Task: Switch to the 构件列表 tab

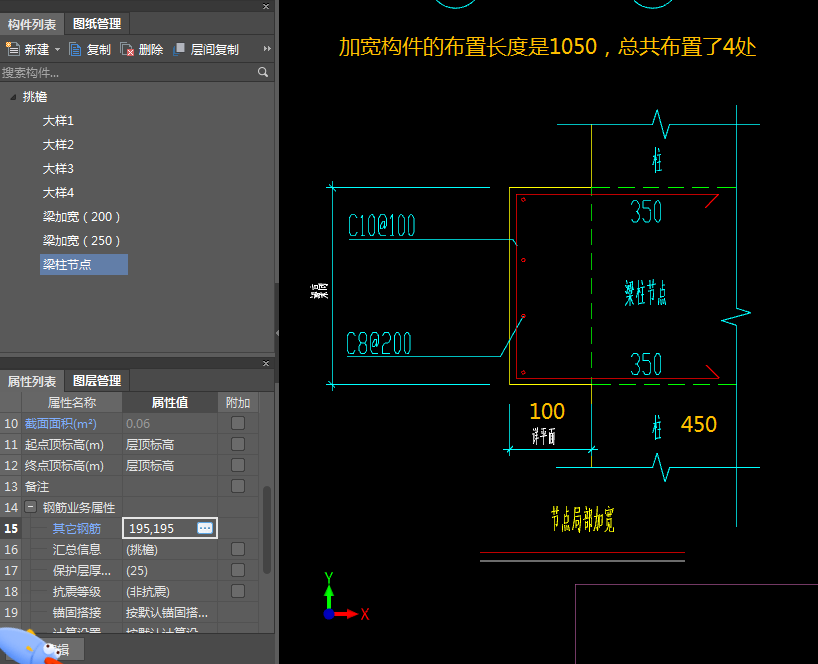Action: click(32, 24)
